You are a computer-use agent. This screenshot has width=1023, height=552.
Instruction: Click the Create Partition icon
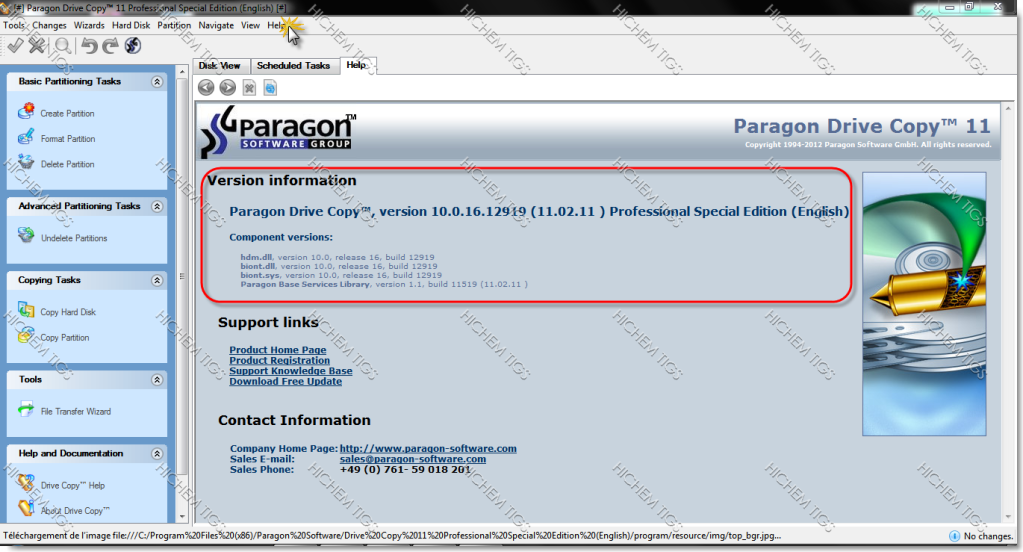click(x=26, y=111)
